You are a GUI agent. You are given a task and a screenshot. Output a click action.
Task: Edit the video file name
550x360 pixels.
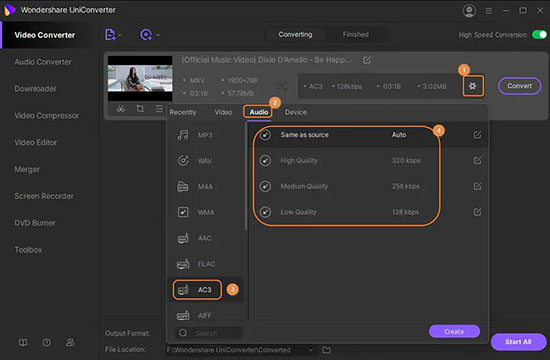tap(367, 60)
